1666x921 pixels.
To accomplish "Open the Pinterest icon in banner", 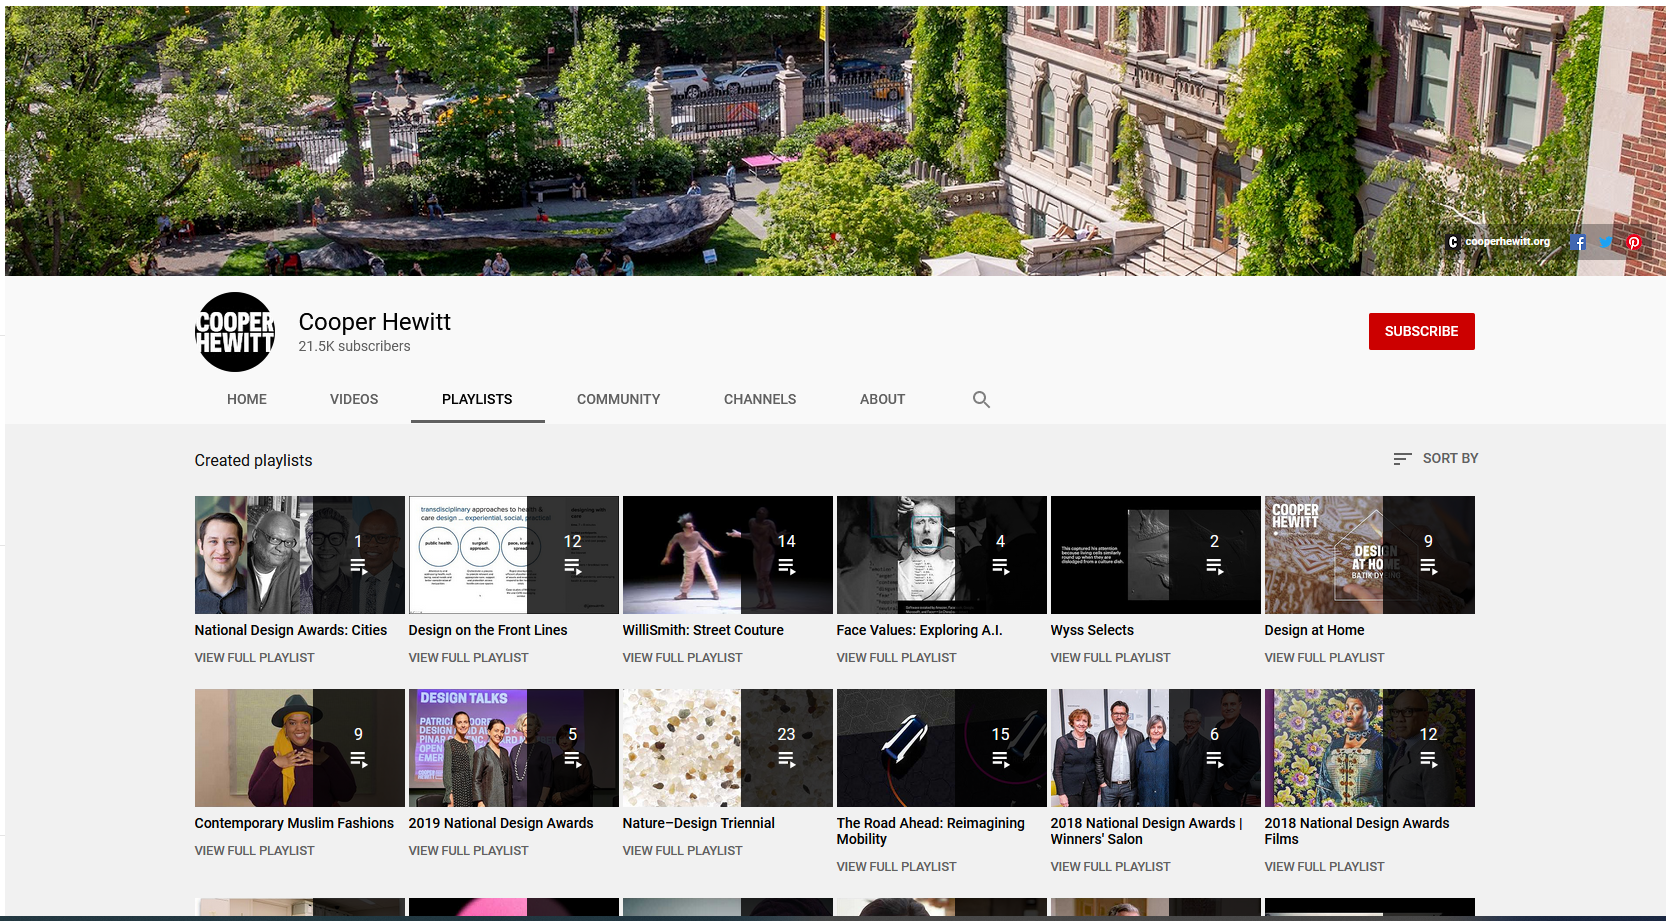I will pos(1634,242).
